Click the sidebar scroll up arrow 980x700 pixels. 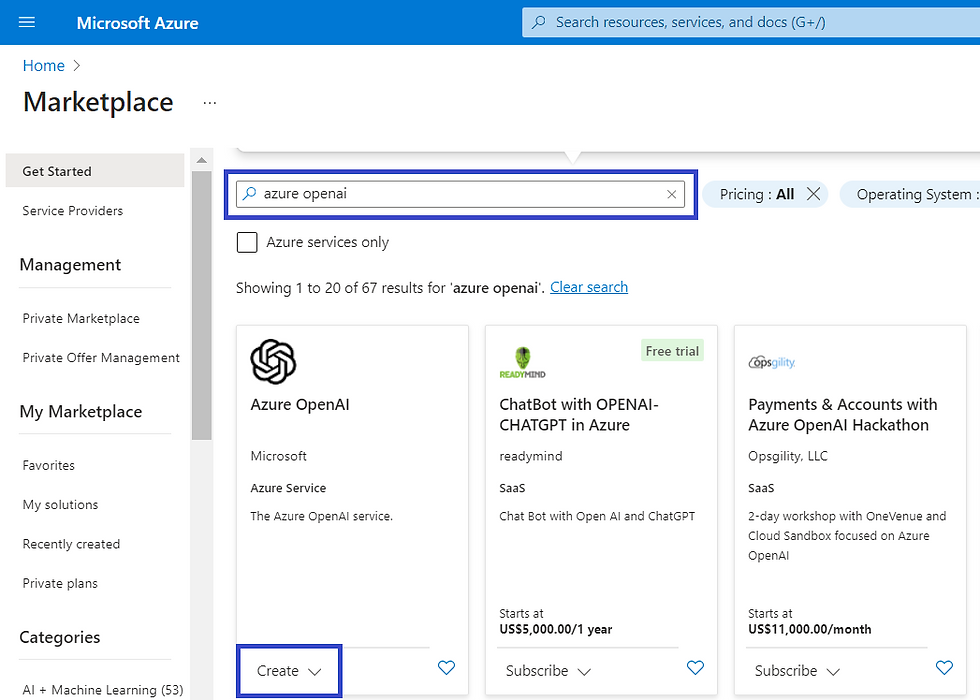tap(201, 161)
